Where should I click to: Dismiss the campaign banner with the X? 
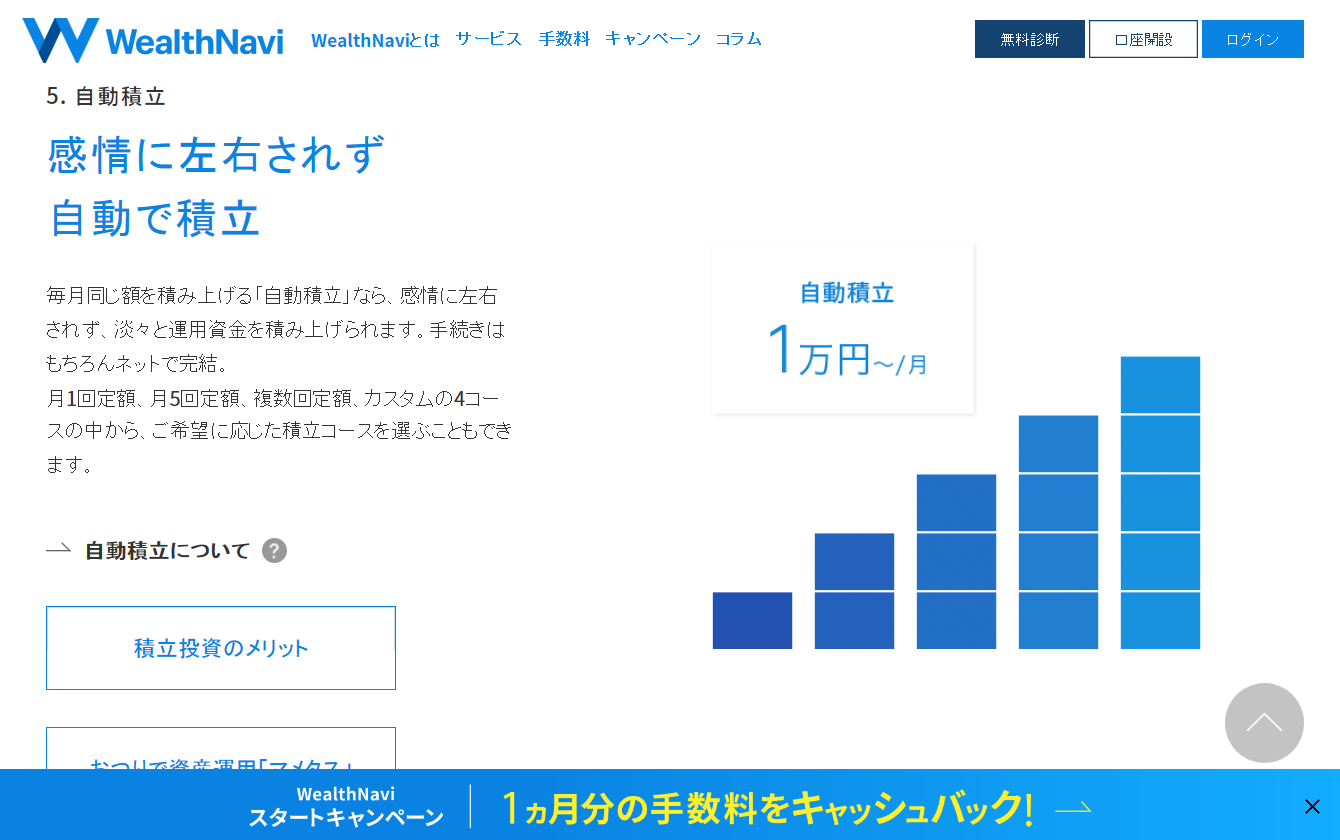[x=1312, y=806]
